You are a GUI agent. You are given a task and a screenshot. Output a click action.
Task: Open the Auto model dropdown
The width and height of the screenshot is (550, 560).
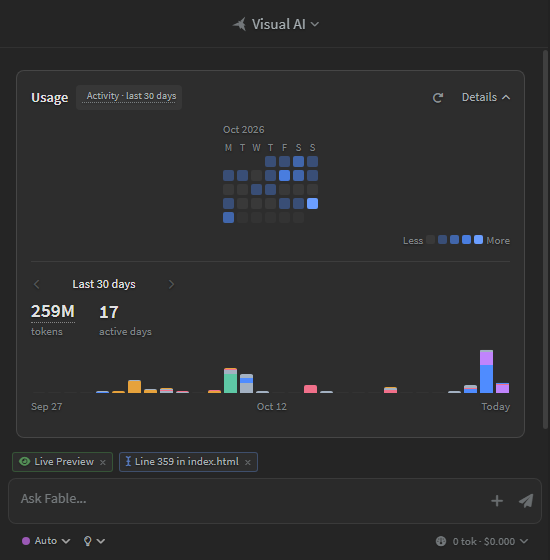(x=46, y=541)
